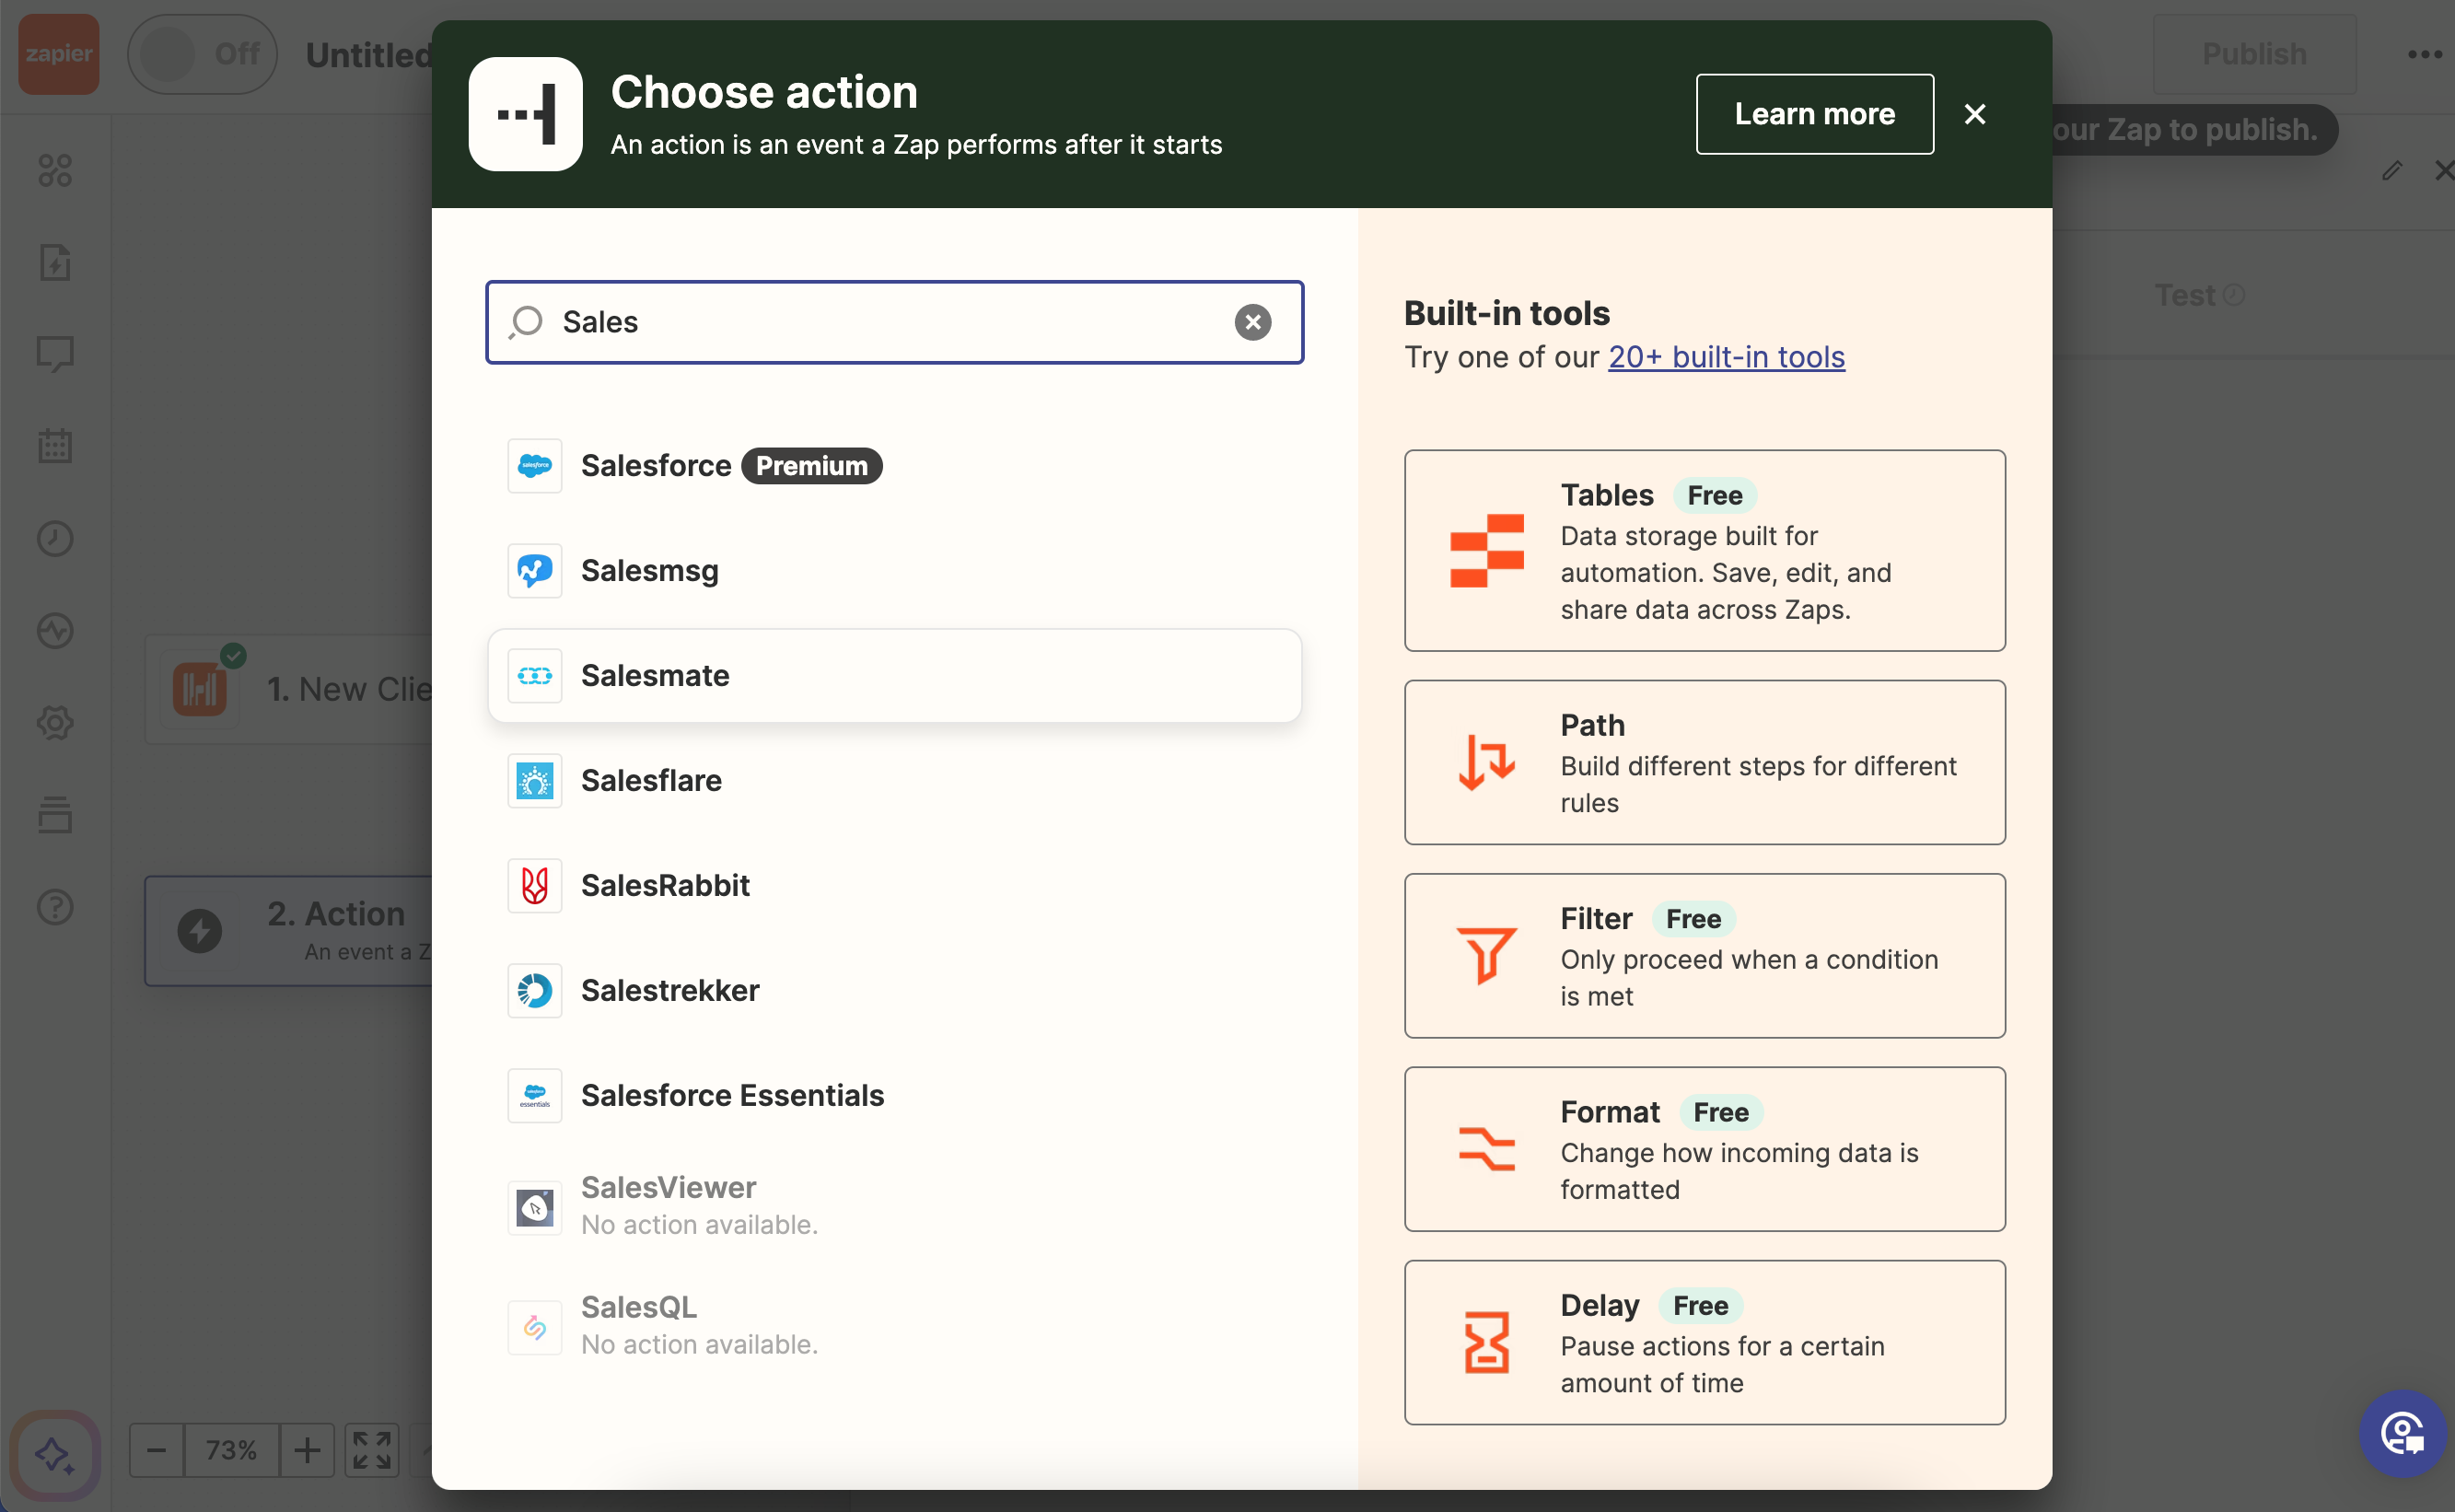Select step 1 New Client trigger
This screenshot has height=1512, width=2455.
(290, 689)
